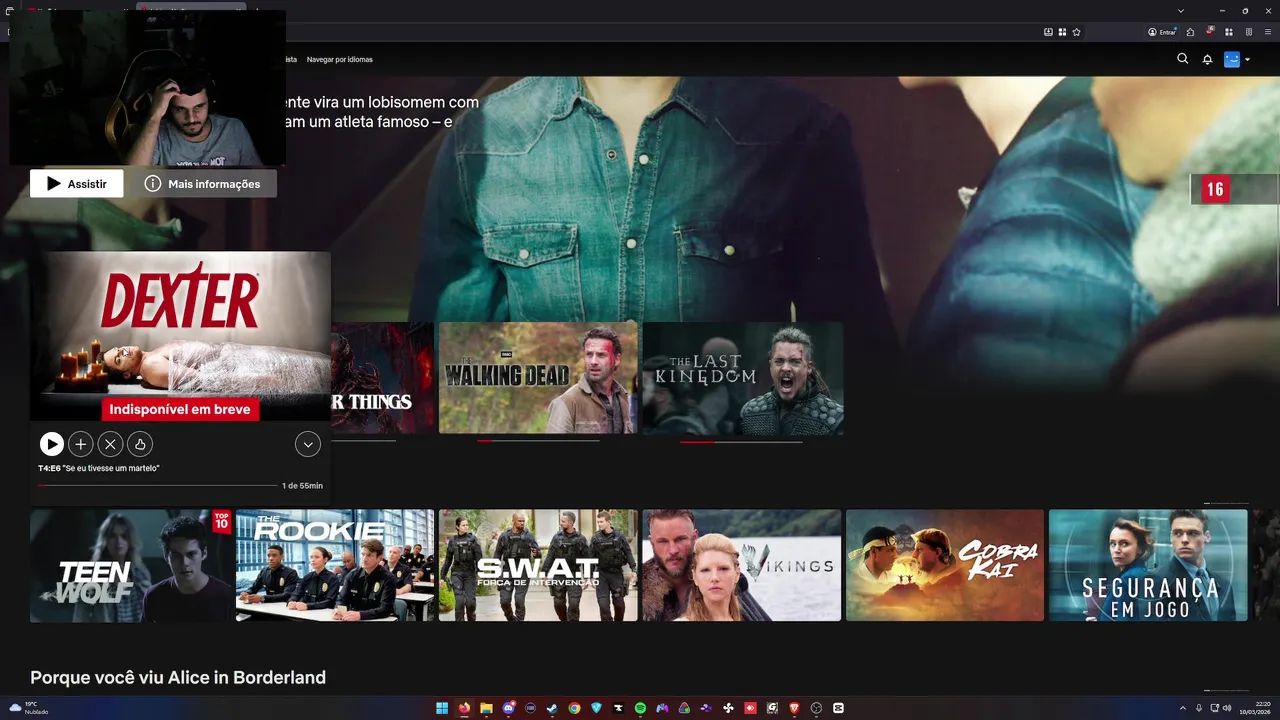
Task: Open the weather widget showing 19°C
Action: (29, 708)
